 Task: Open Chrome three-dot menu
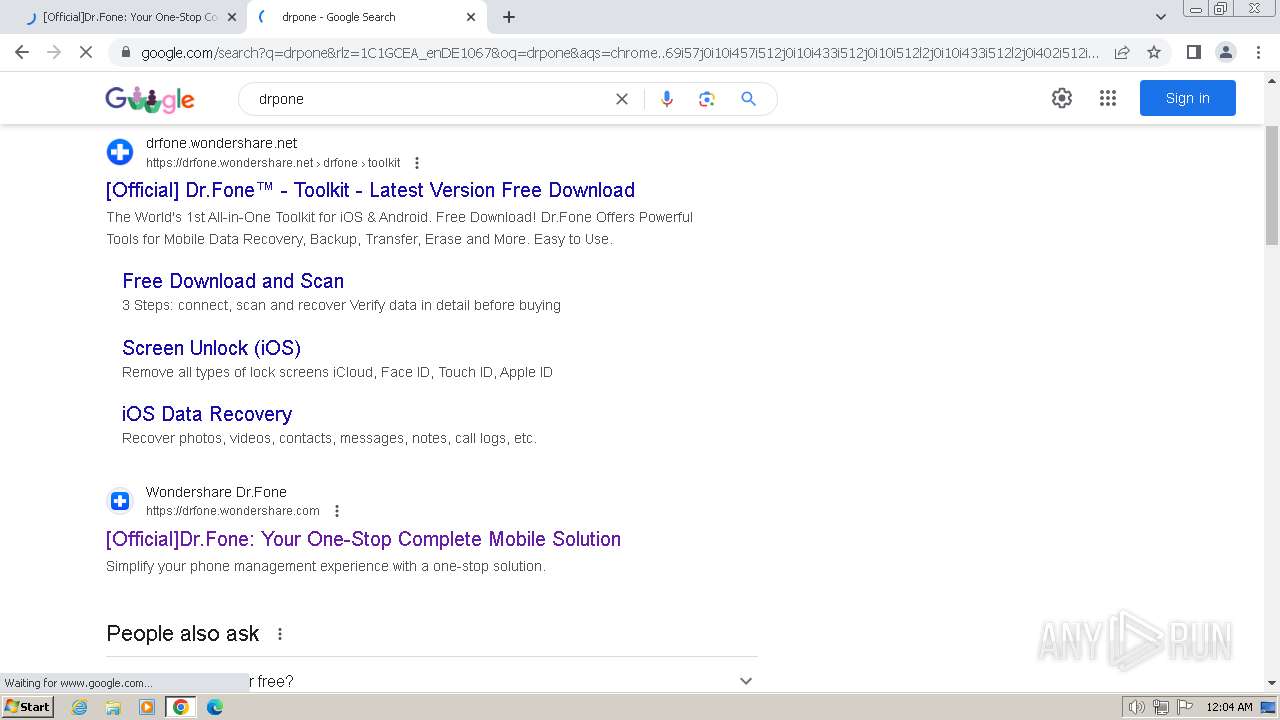[x=1258, y=52]
